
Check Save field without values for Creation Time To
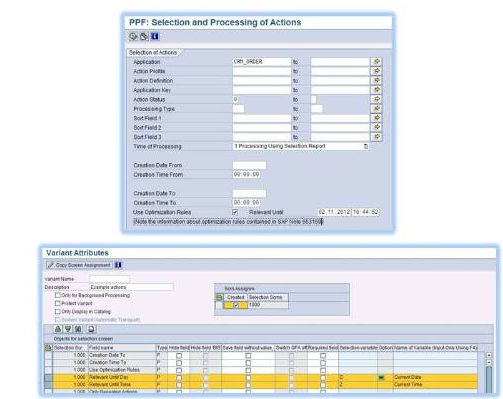(248, 363)
